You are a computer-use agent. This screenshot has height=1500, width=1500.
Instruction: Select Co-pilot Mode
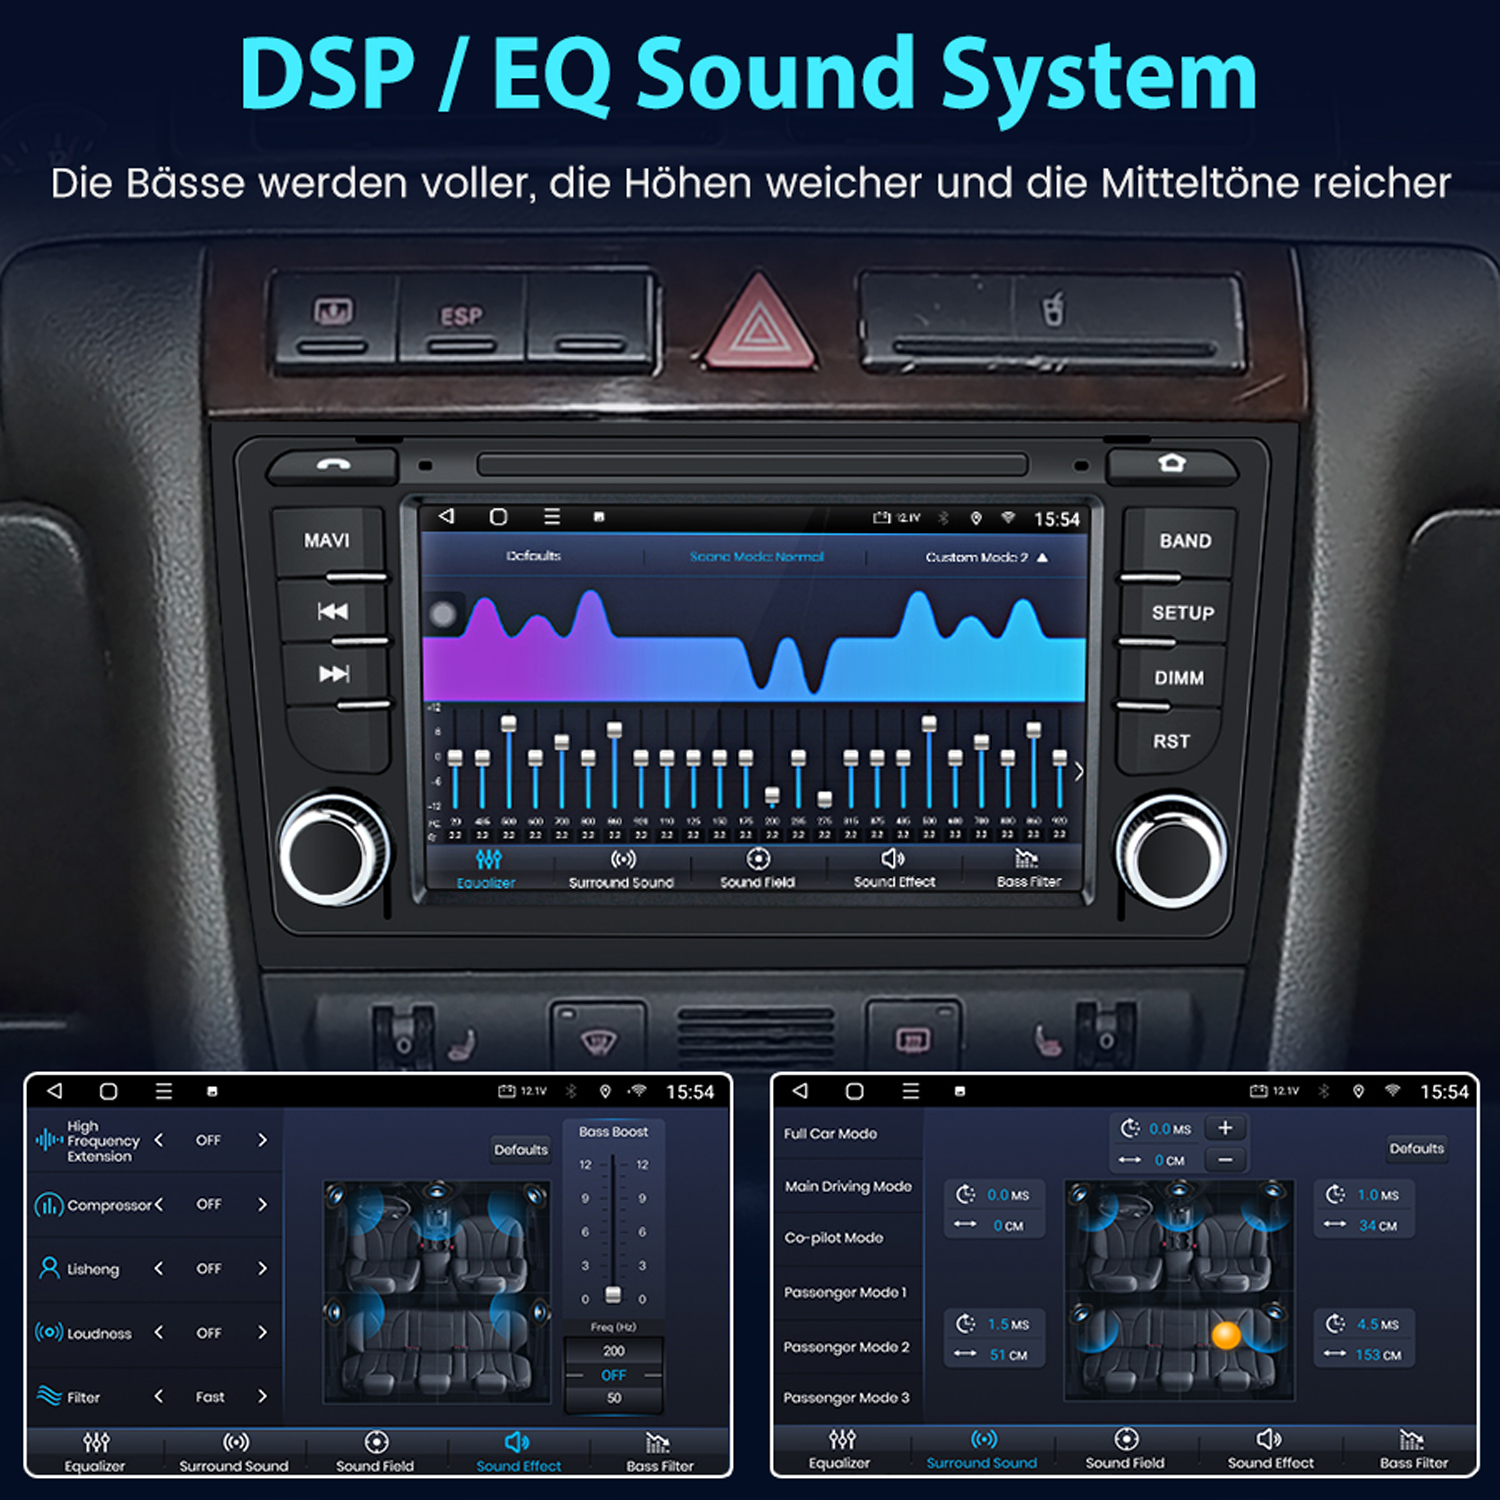(x=833, y=1238)
